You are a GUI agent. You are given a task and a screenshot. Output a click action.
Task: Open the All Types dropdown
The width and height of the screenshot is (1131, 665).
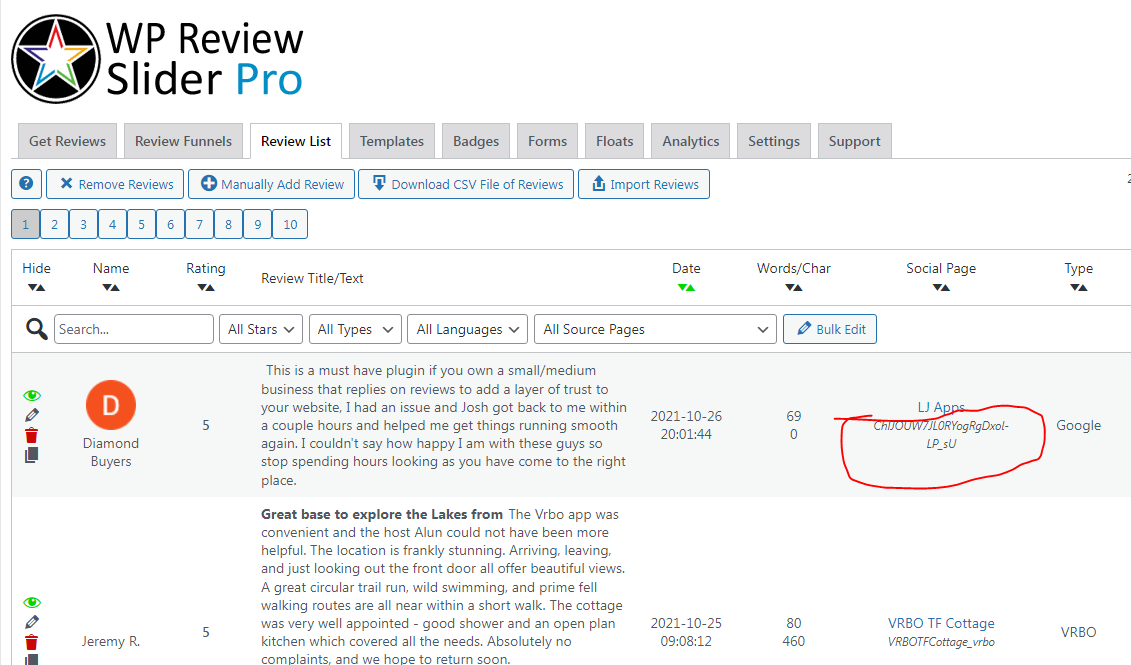click(x=355, y=329)
